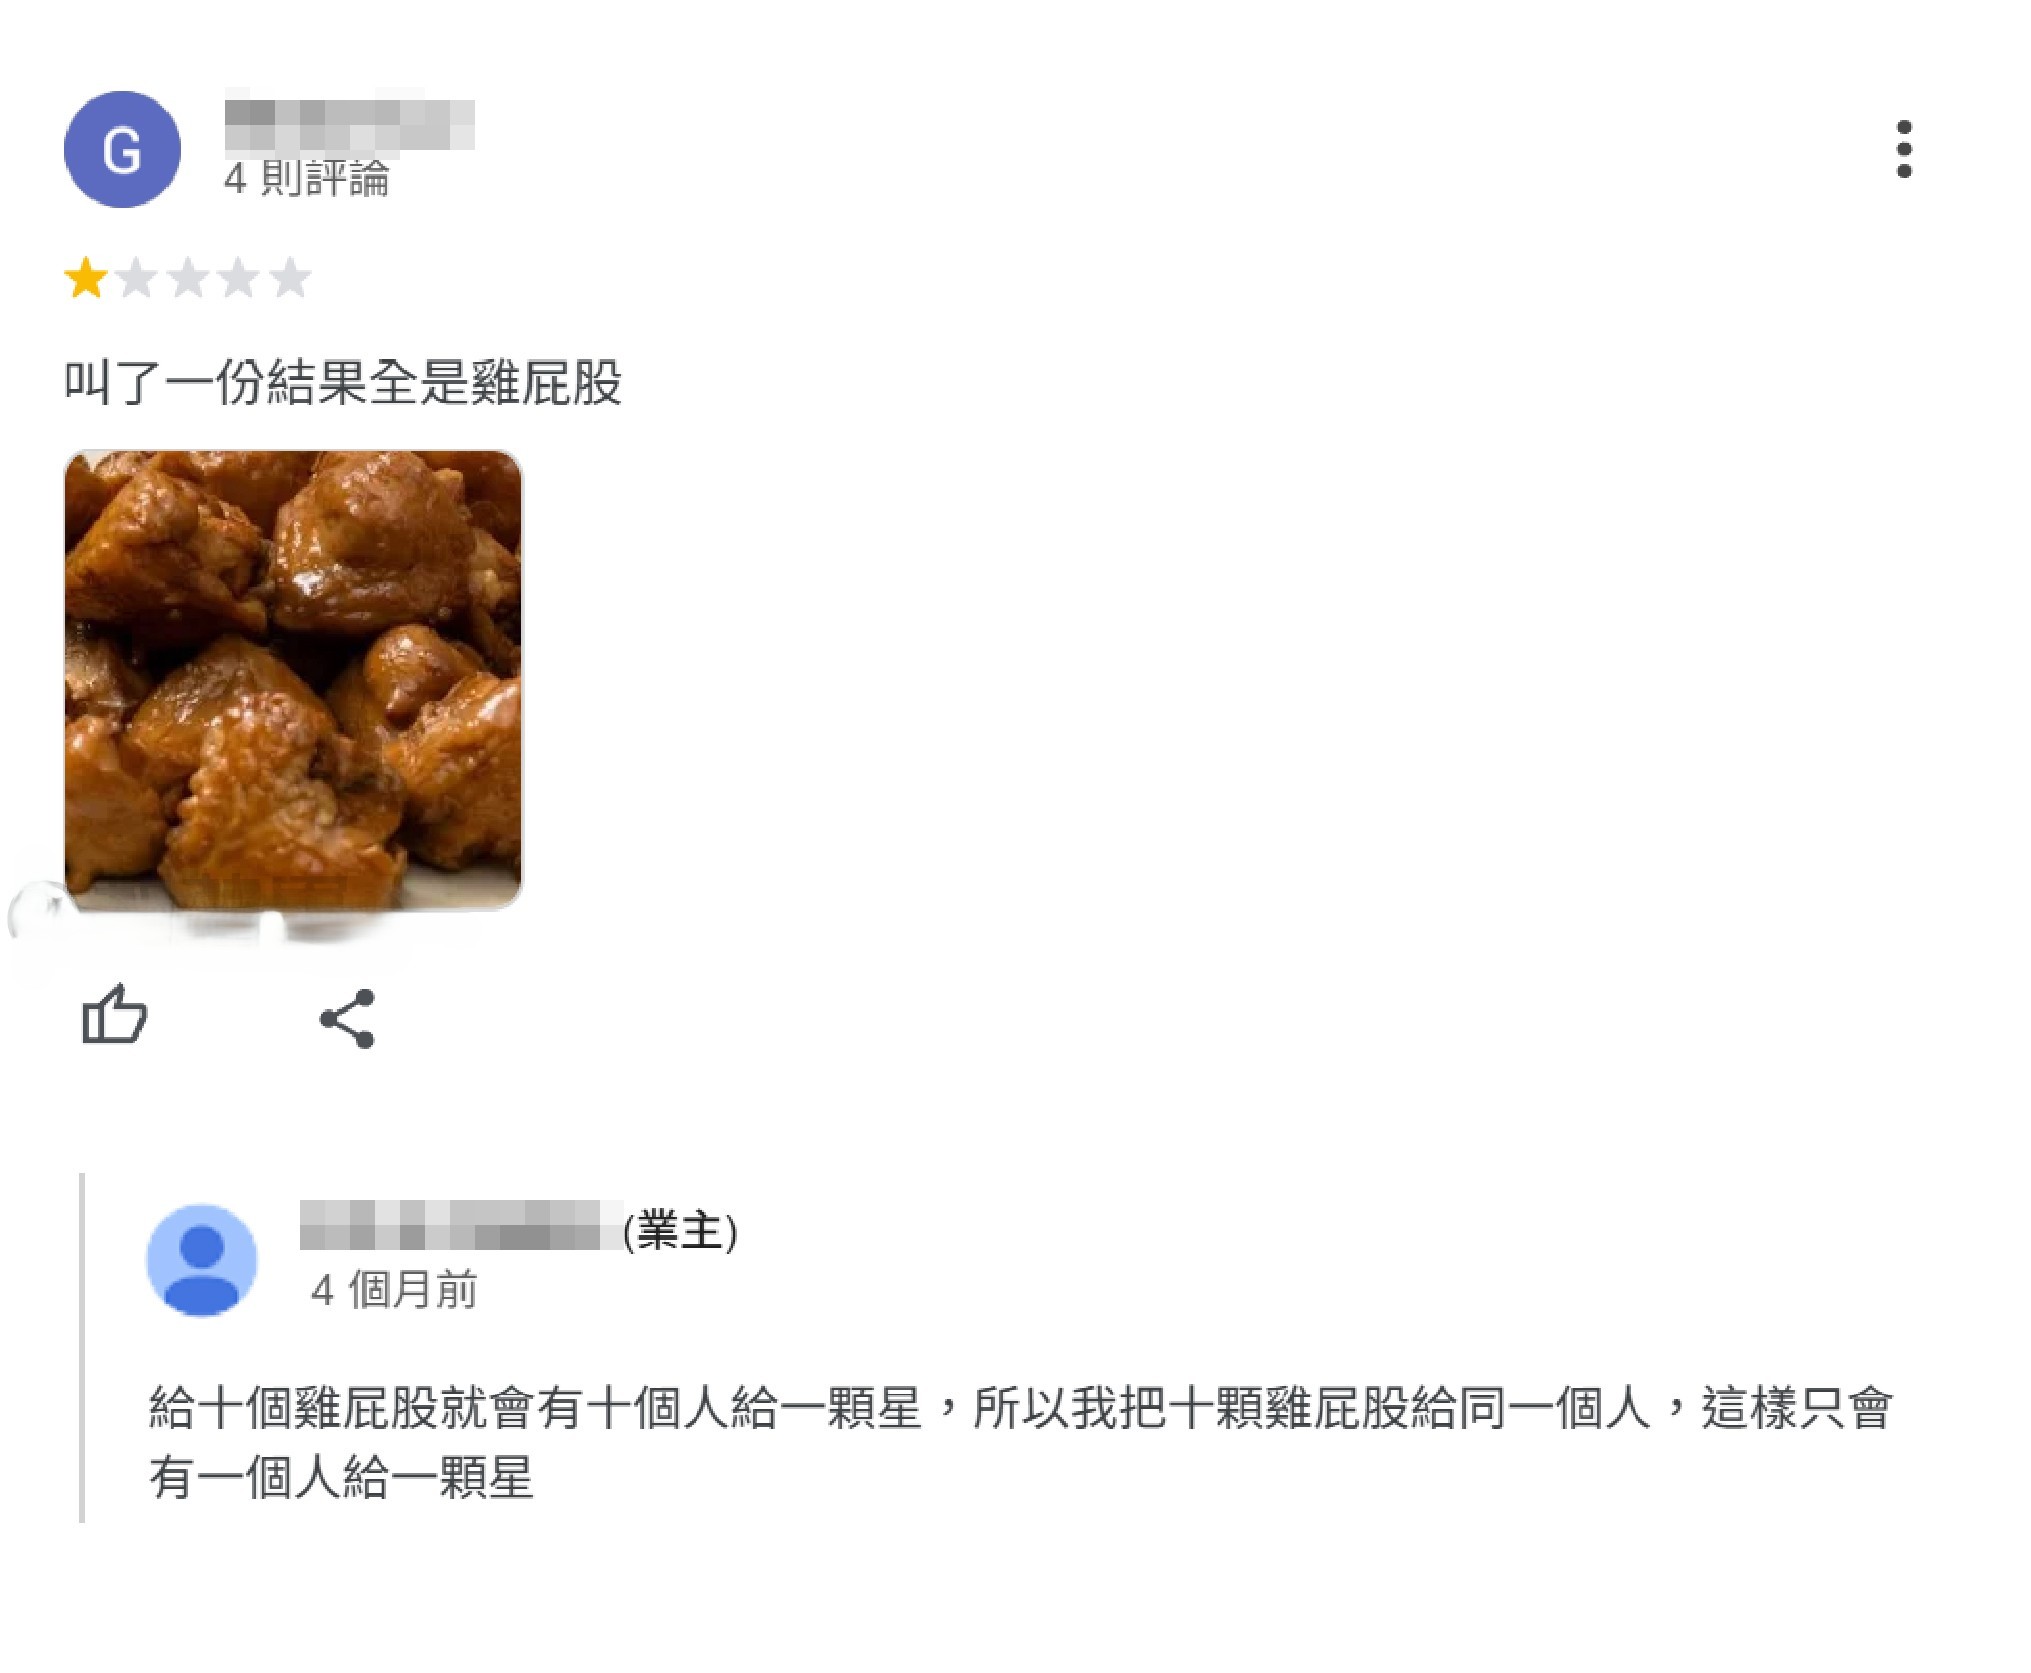This screenshot has height=1673, width=2031.
Task: Click the "4 個月前" timestamp
Action: [x=394, y=1290]
